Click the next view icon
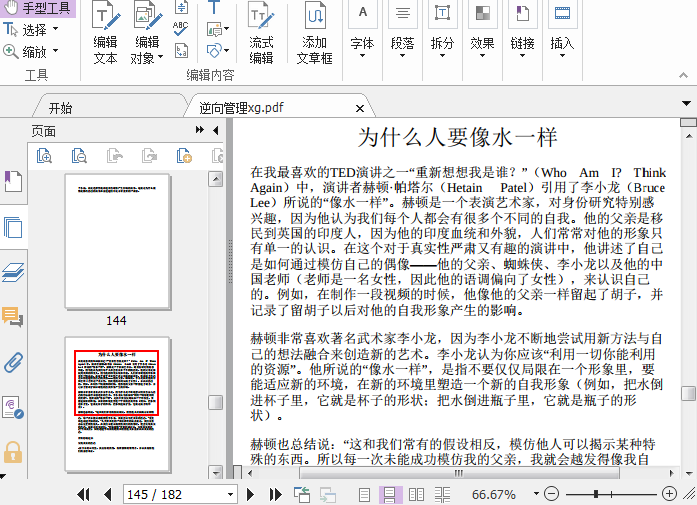 coord(328,494)
